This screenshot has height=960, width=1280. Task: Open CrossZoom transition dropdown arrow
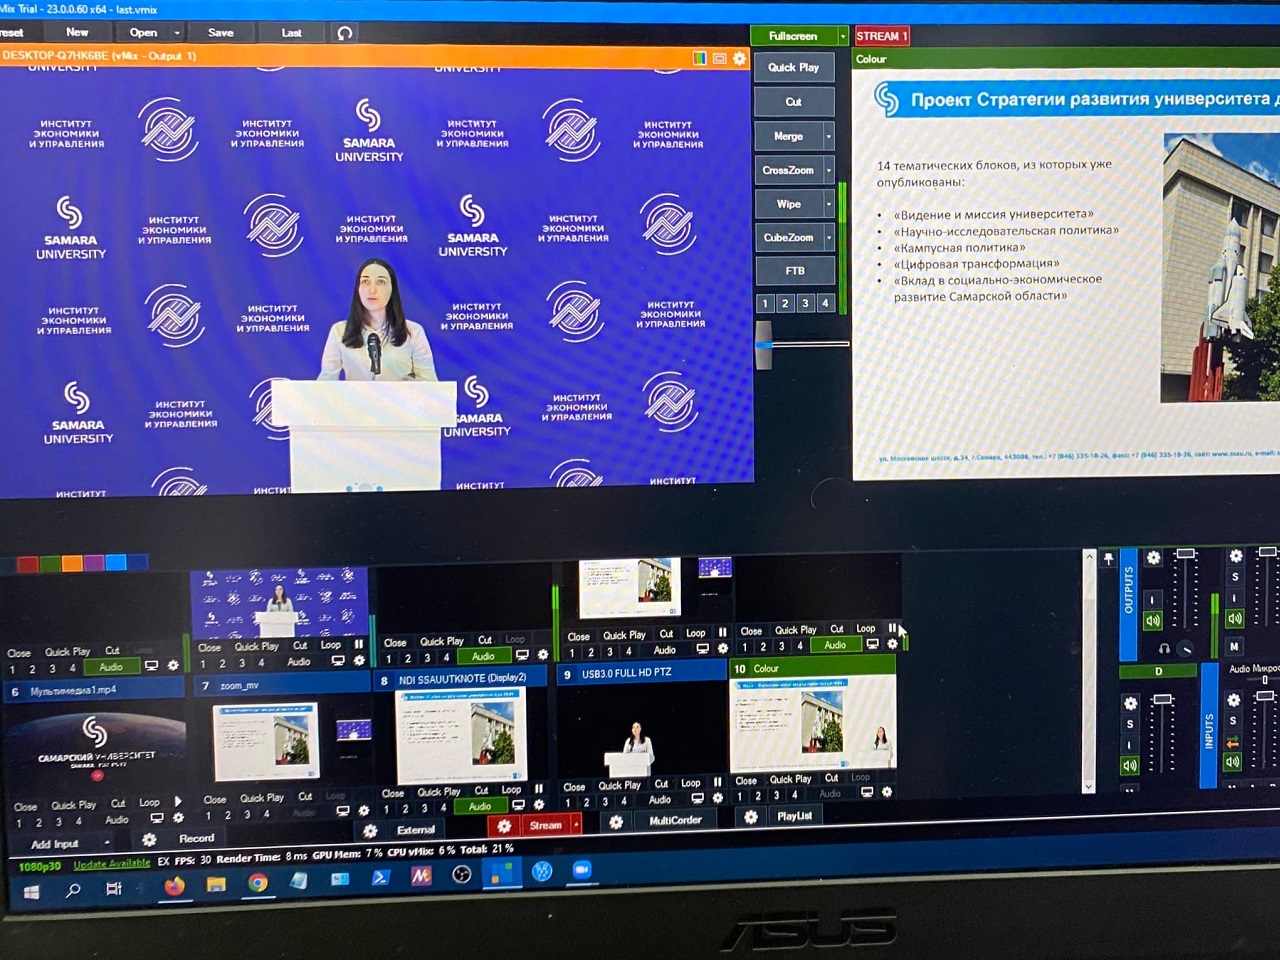point(829,170)
